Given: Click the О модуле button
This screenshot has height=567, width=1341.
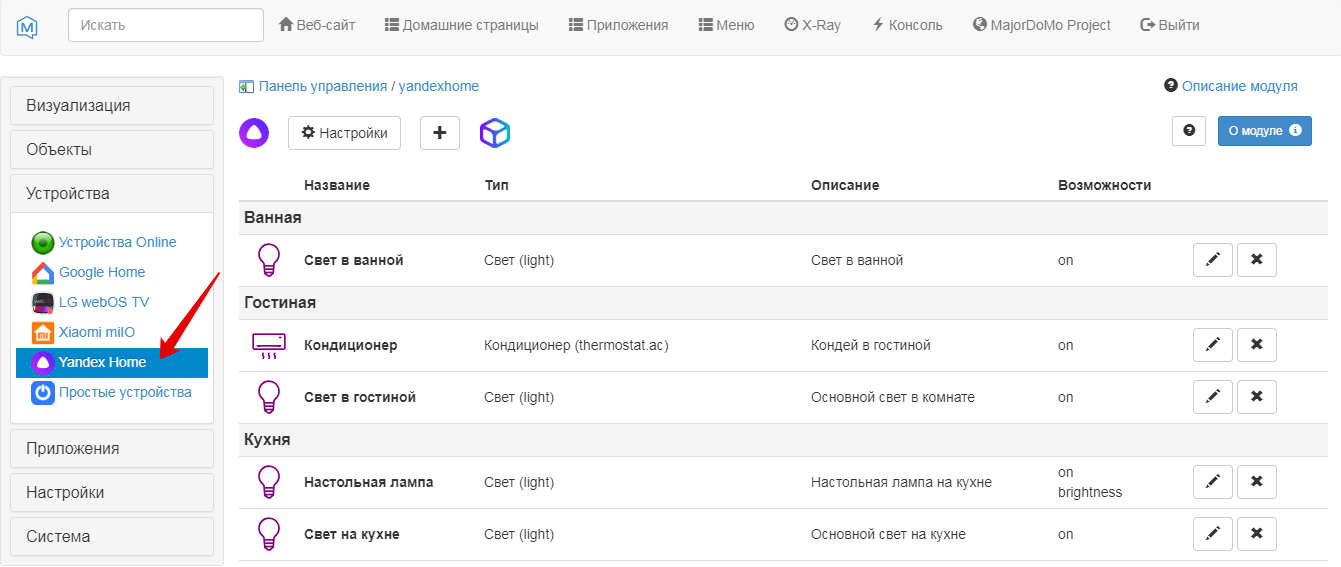Looking at the screenshot, I should click(x=1264, y=131).
